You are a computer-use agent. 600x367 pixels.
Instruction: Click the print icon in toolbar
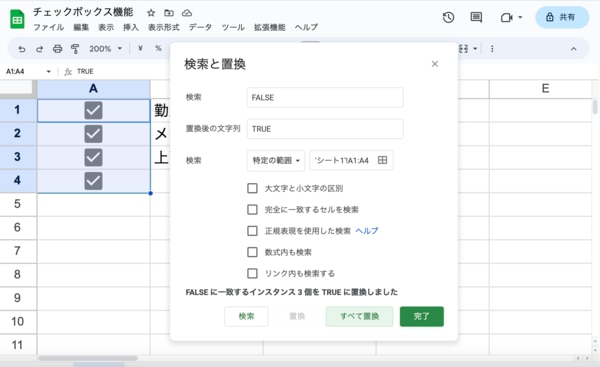pyautogui.click(x=57, y=49)
